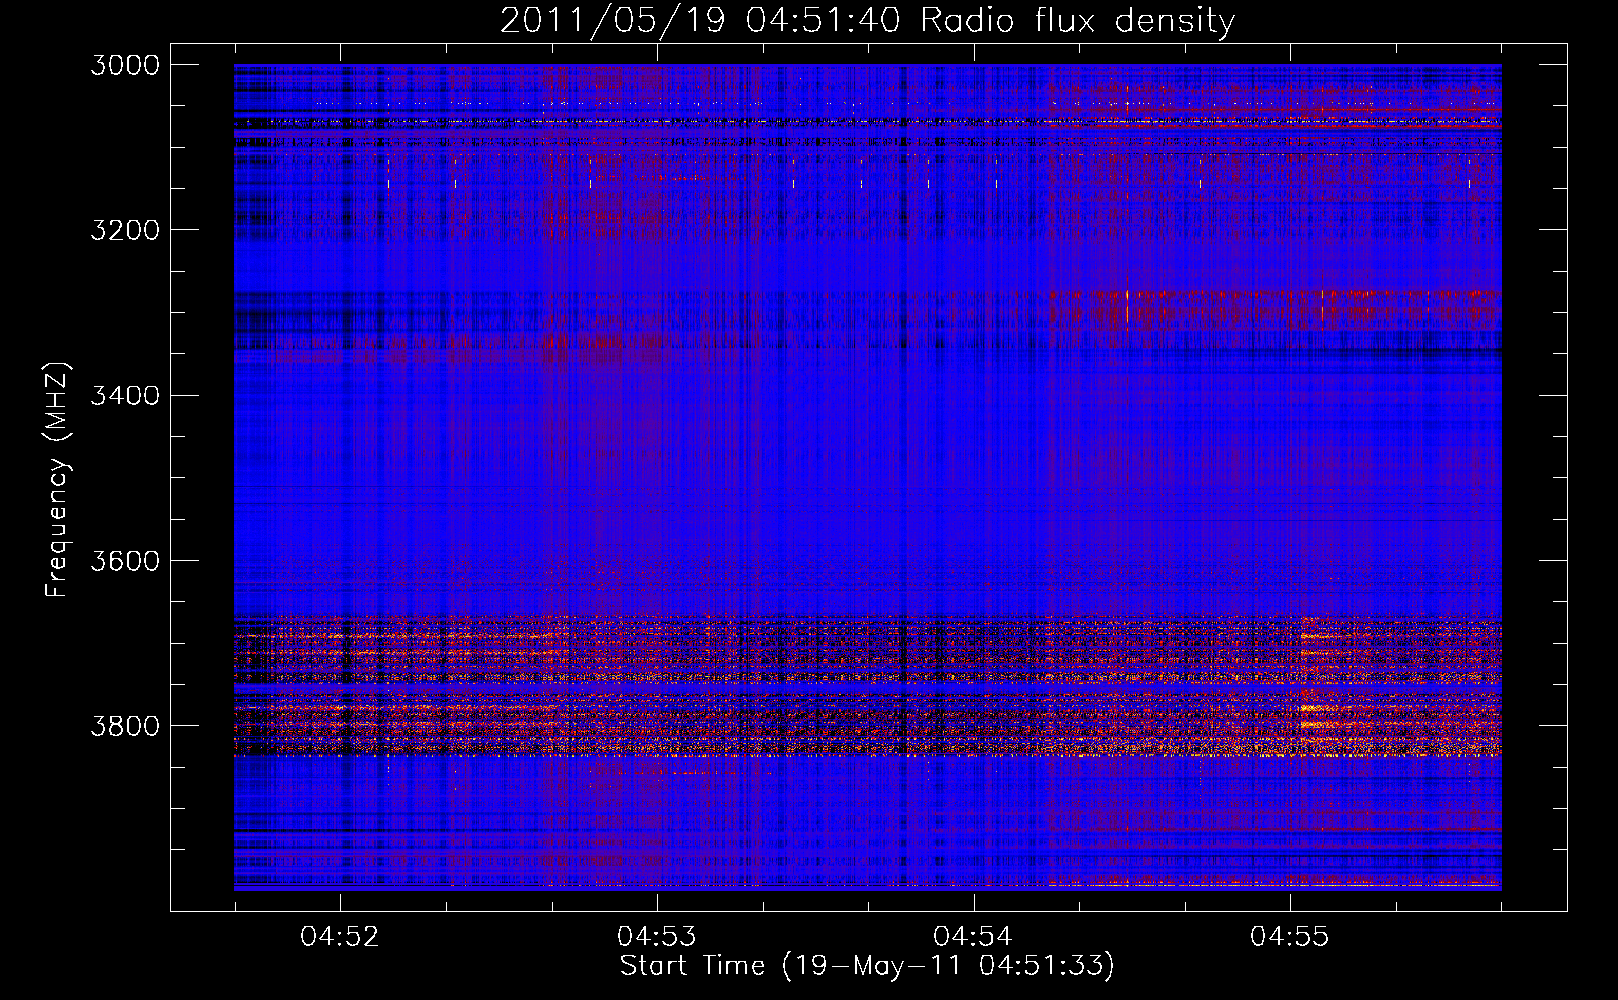Click the 'Start Time (19-May-11 04:51:33)' axis title
The height and width of the screenshot is (1000, 1618).
[x=867, y=966]
